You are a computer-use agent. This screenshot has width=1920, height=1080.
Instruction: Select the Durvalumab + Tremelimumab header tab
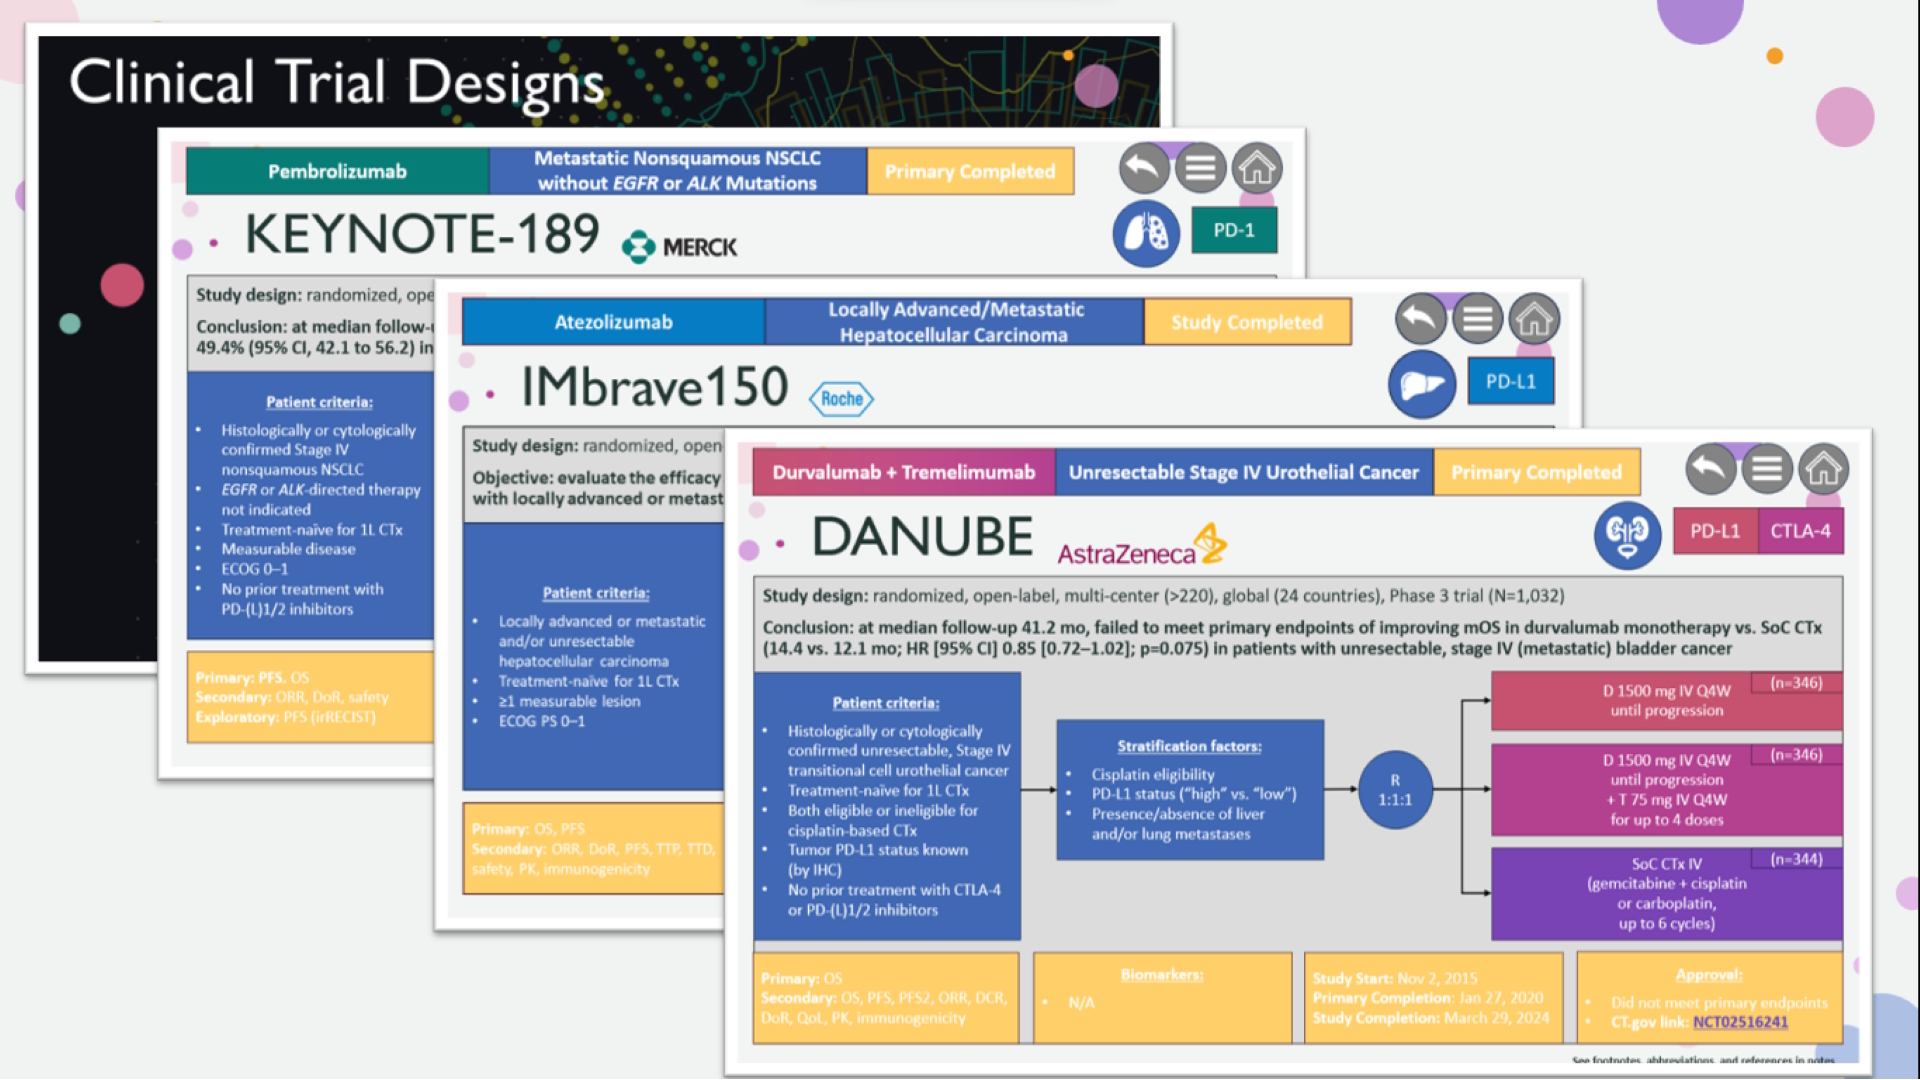point(903,472)
